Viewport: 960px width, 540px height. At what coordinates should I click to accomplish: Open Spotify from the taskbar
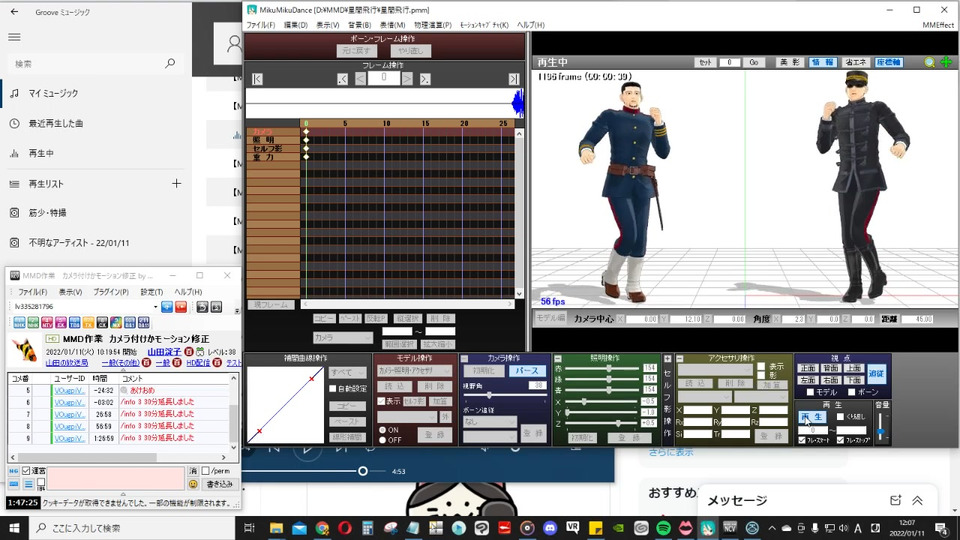663,528
